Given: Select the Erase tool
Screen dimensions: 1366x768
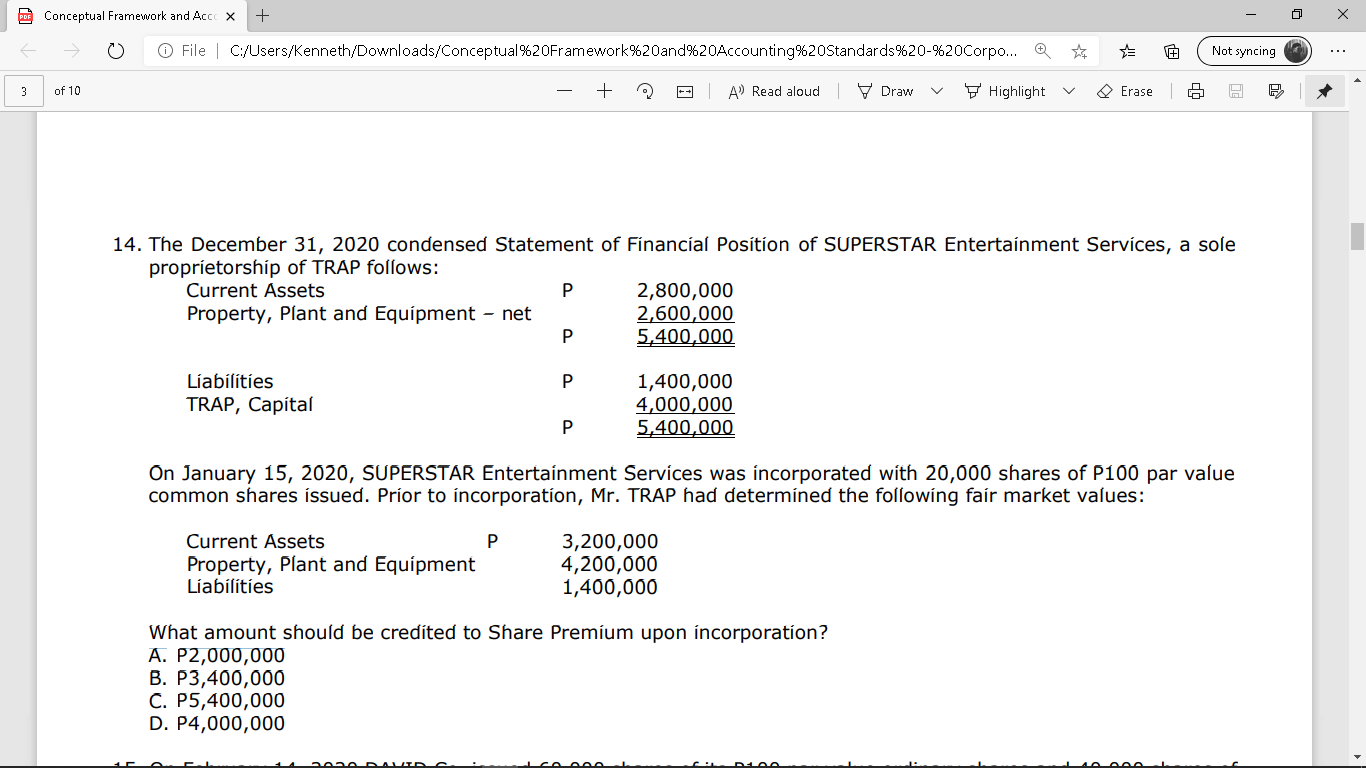Looking at the screenshot, I should coord(1125,91).
